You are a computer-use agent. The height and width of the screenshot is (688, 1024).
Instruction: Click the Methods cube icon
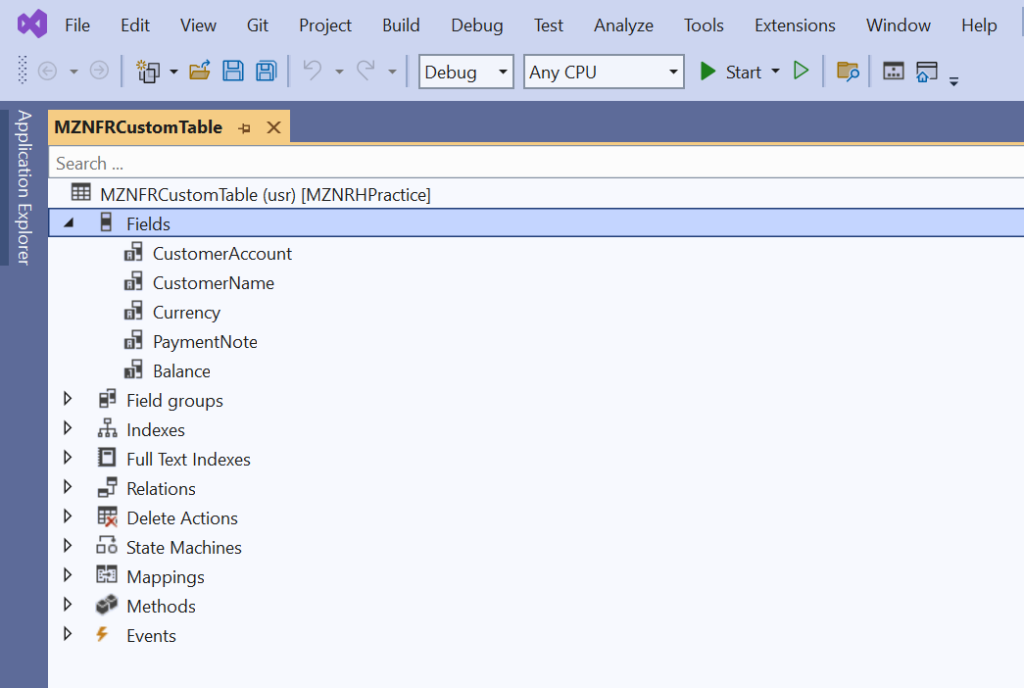coord(107,605)
